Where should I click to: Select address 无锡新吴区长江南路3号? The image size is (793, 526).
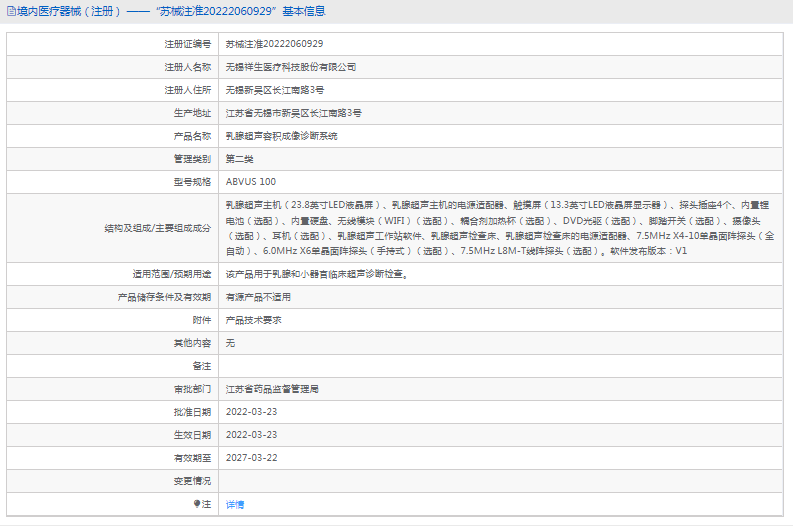coord(275,90)
